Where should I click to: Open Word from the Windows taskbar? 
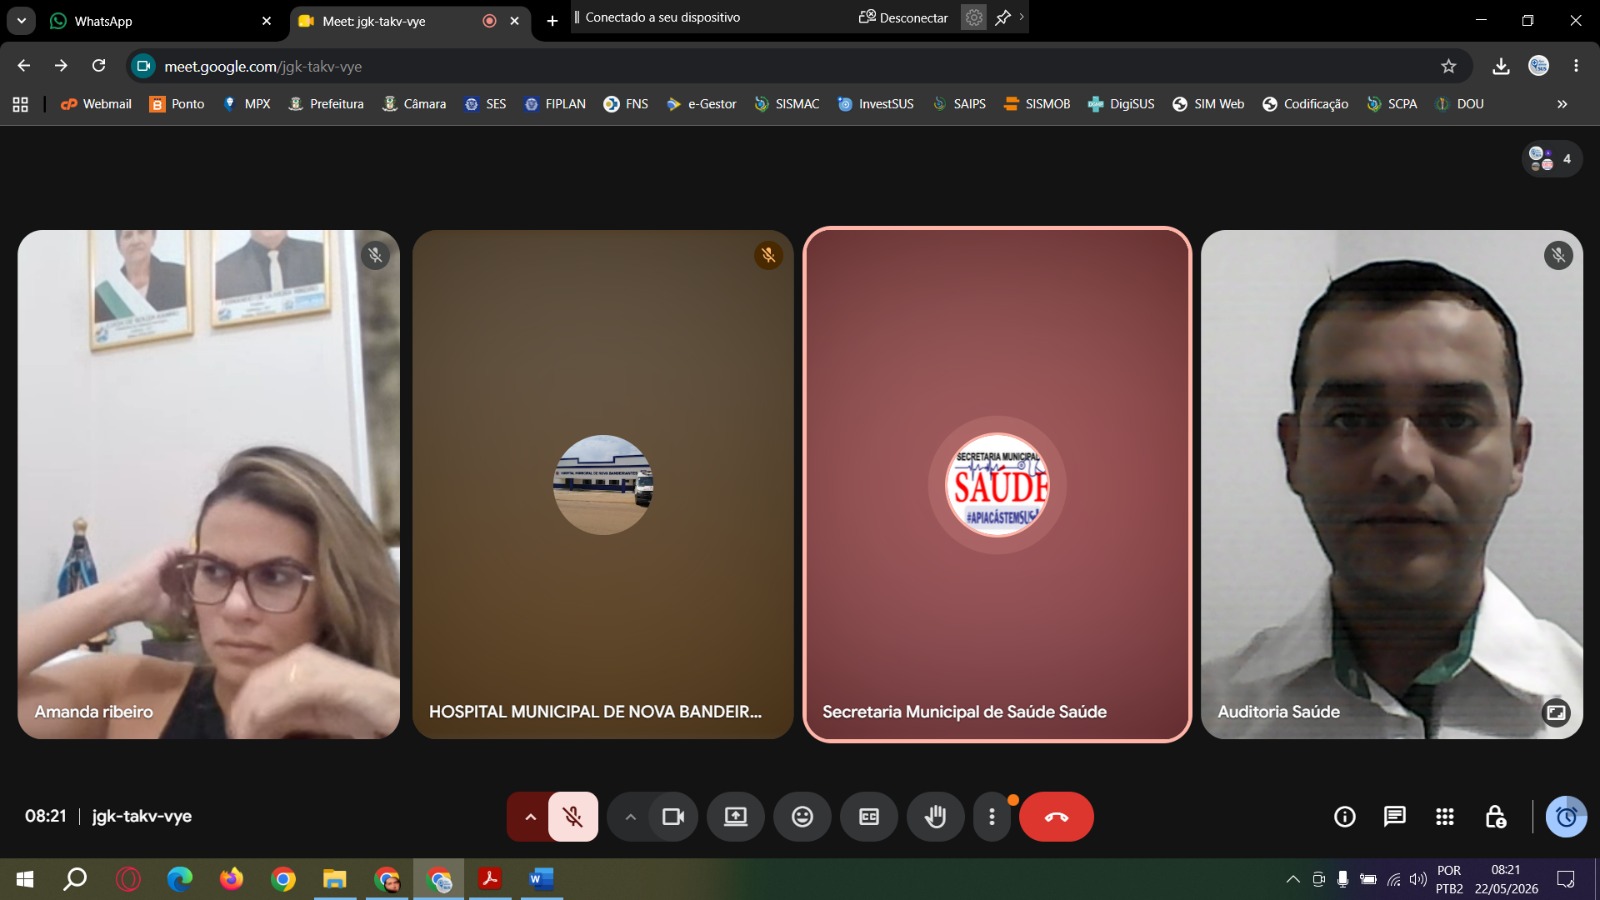tap(541, 879)
